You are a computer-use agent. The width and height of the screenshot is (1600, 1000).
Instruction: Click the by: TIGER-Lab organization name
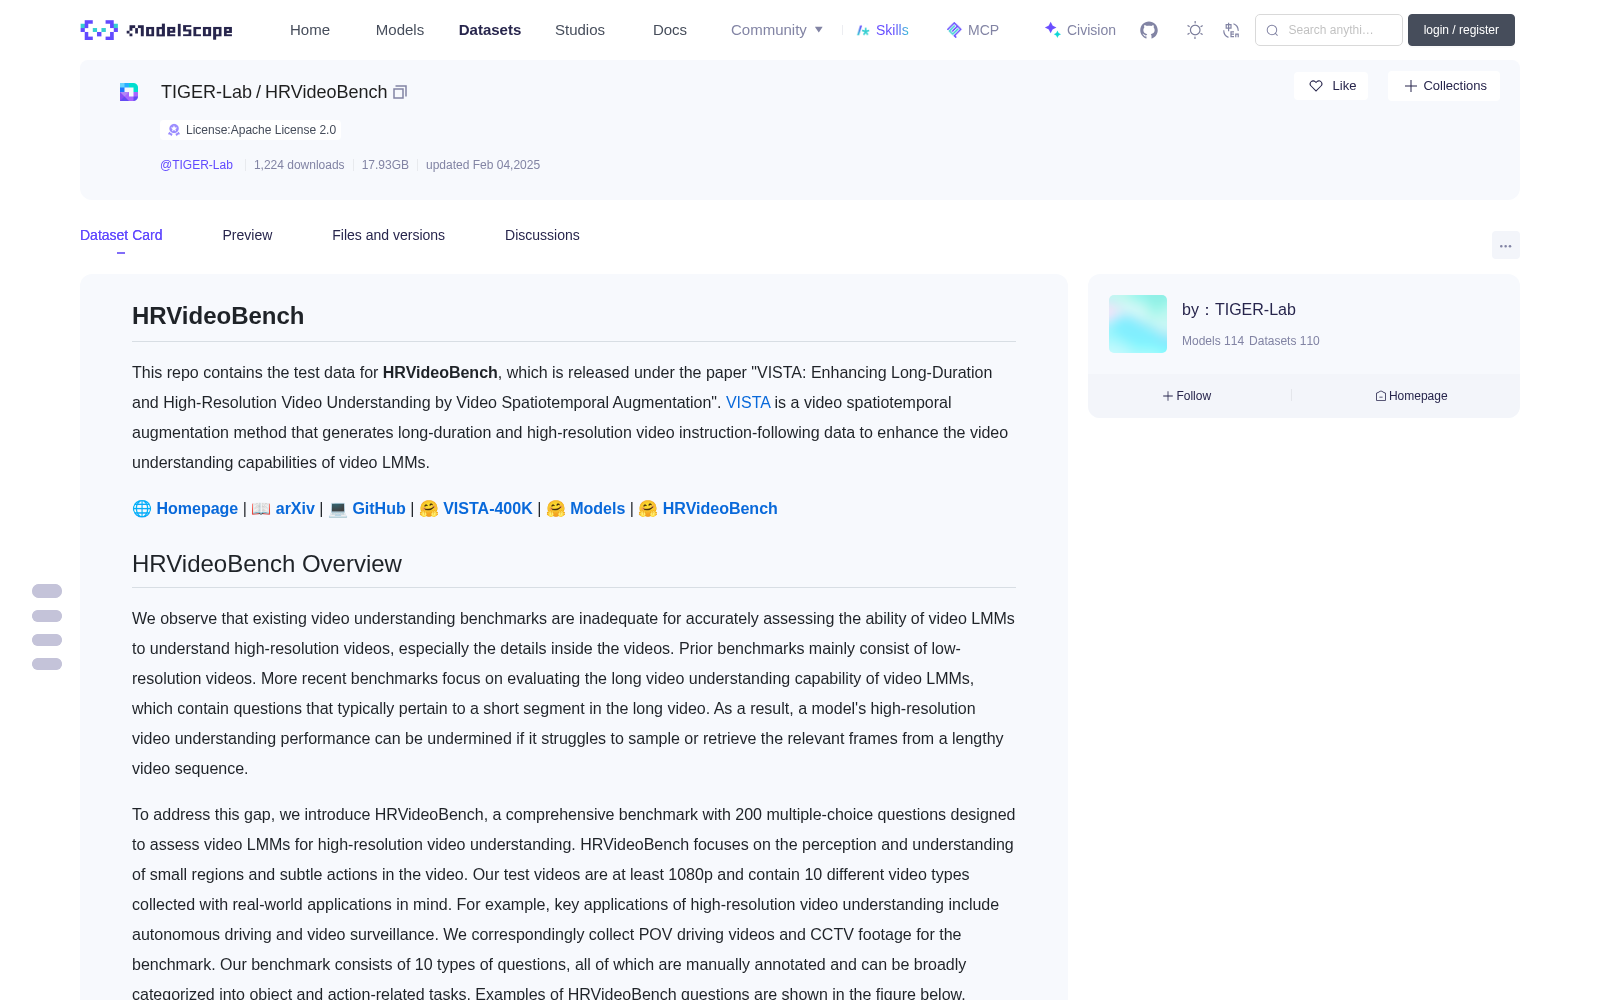tap(1239, 310)
